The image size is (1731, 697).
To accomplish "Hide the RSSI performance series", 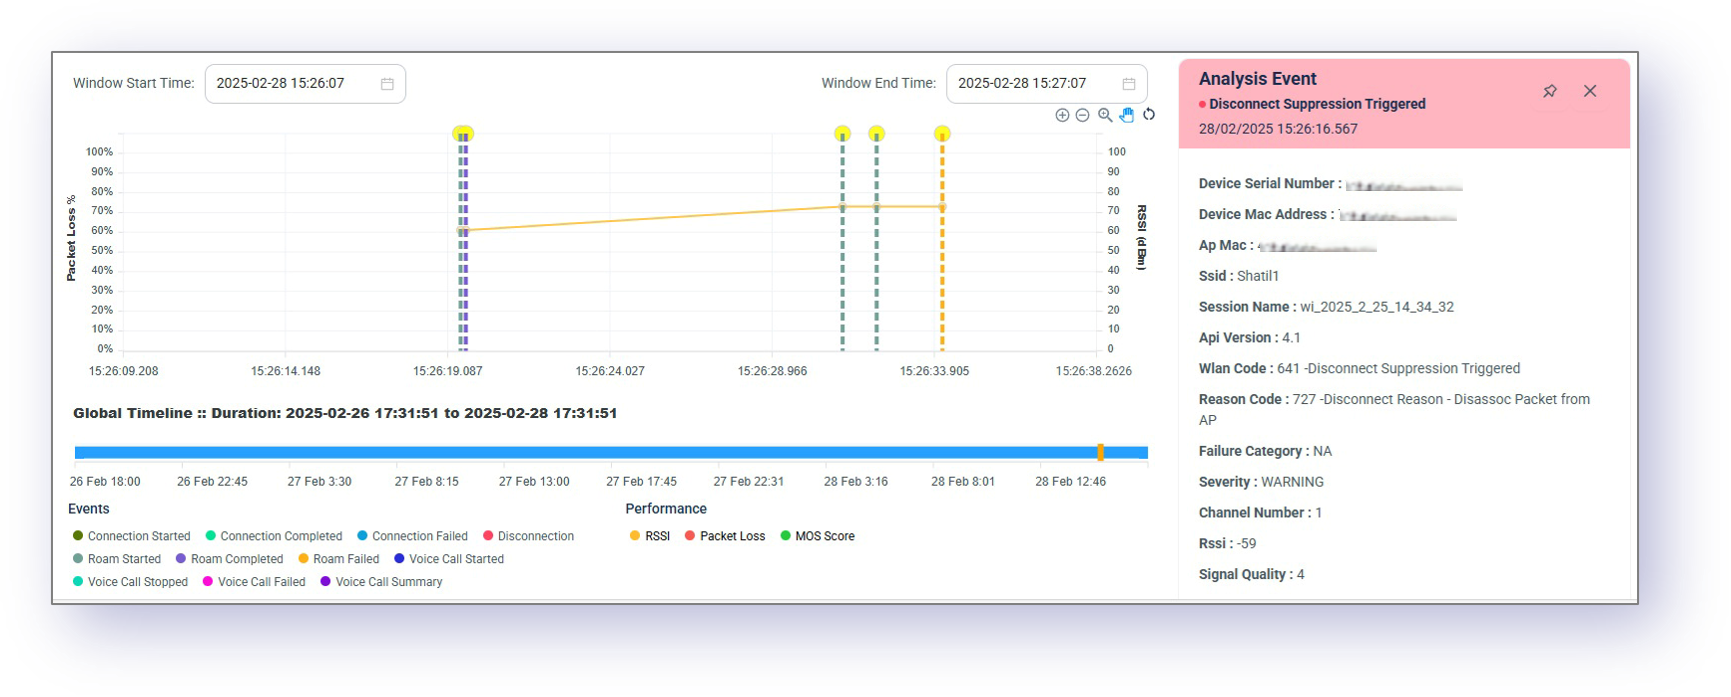I will point(650,536).
